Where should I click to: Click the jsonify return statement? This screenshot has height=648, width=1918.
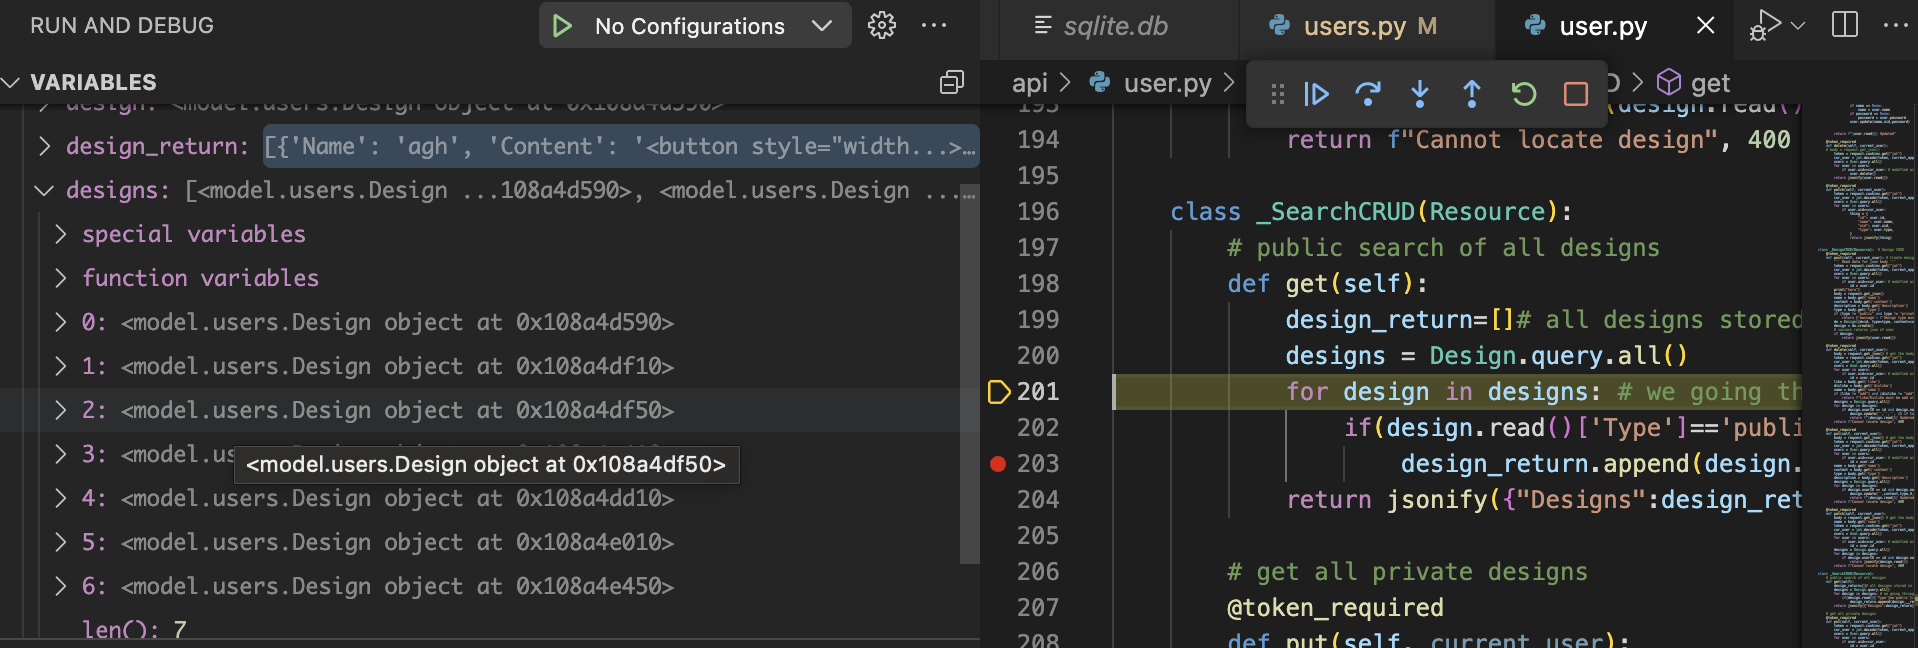click(1543, 500)
